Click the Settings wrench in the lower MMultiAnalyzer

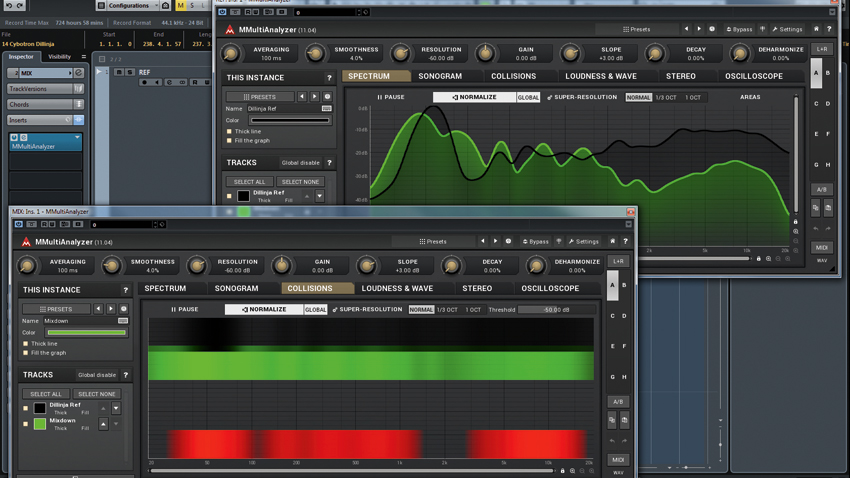(583, 242)
